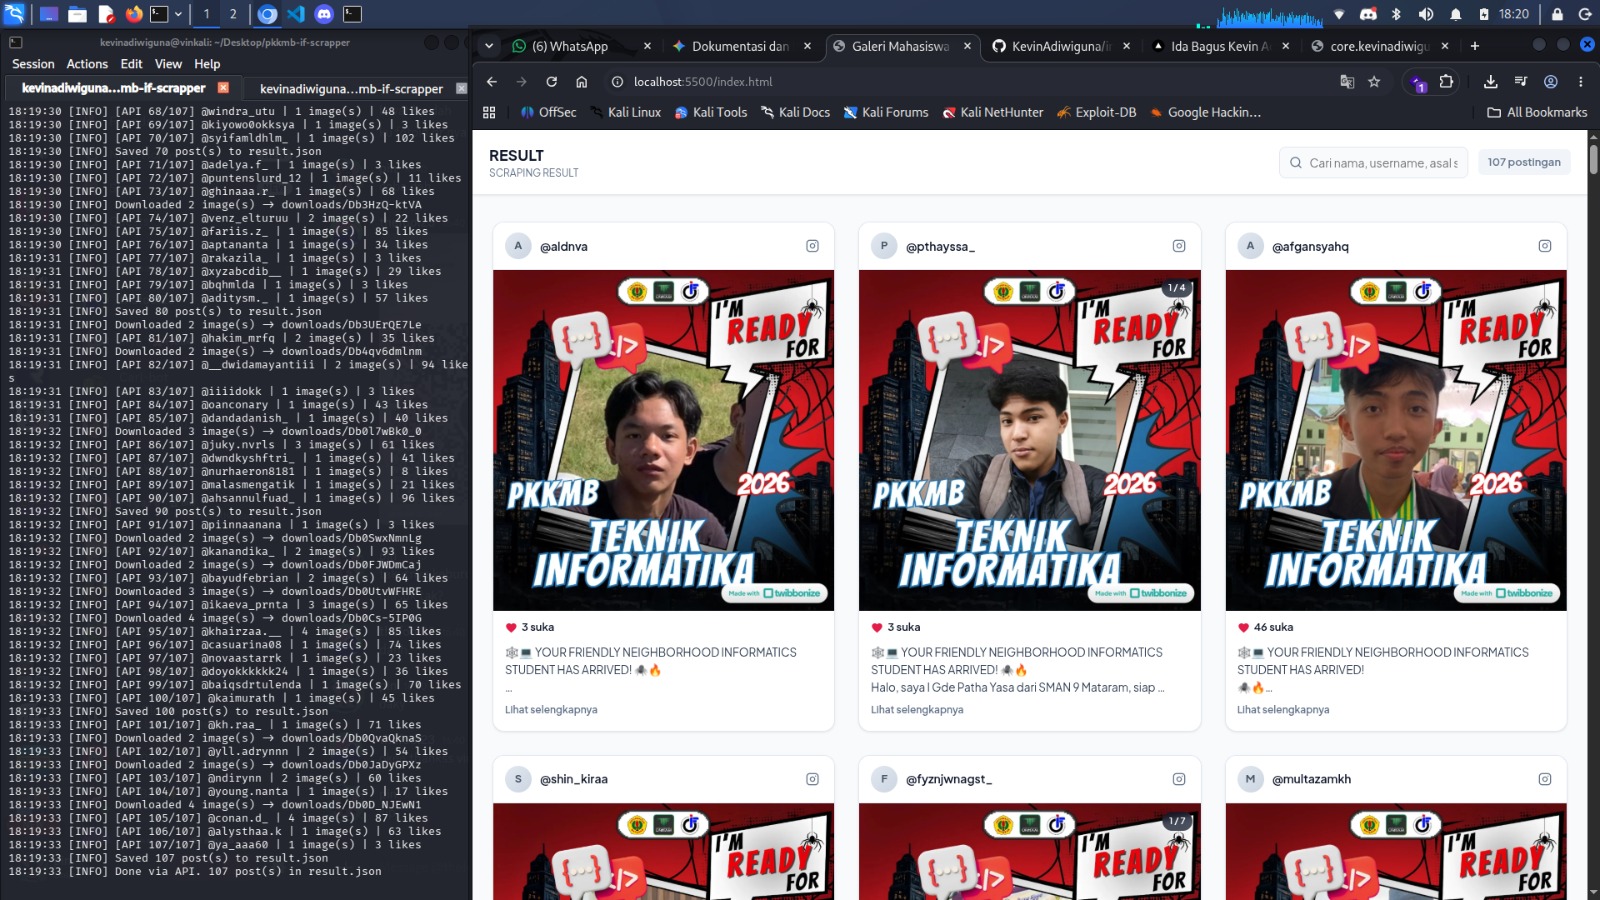Open the Kali Tools bookmark

pos(711,113)
